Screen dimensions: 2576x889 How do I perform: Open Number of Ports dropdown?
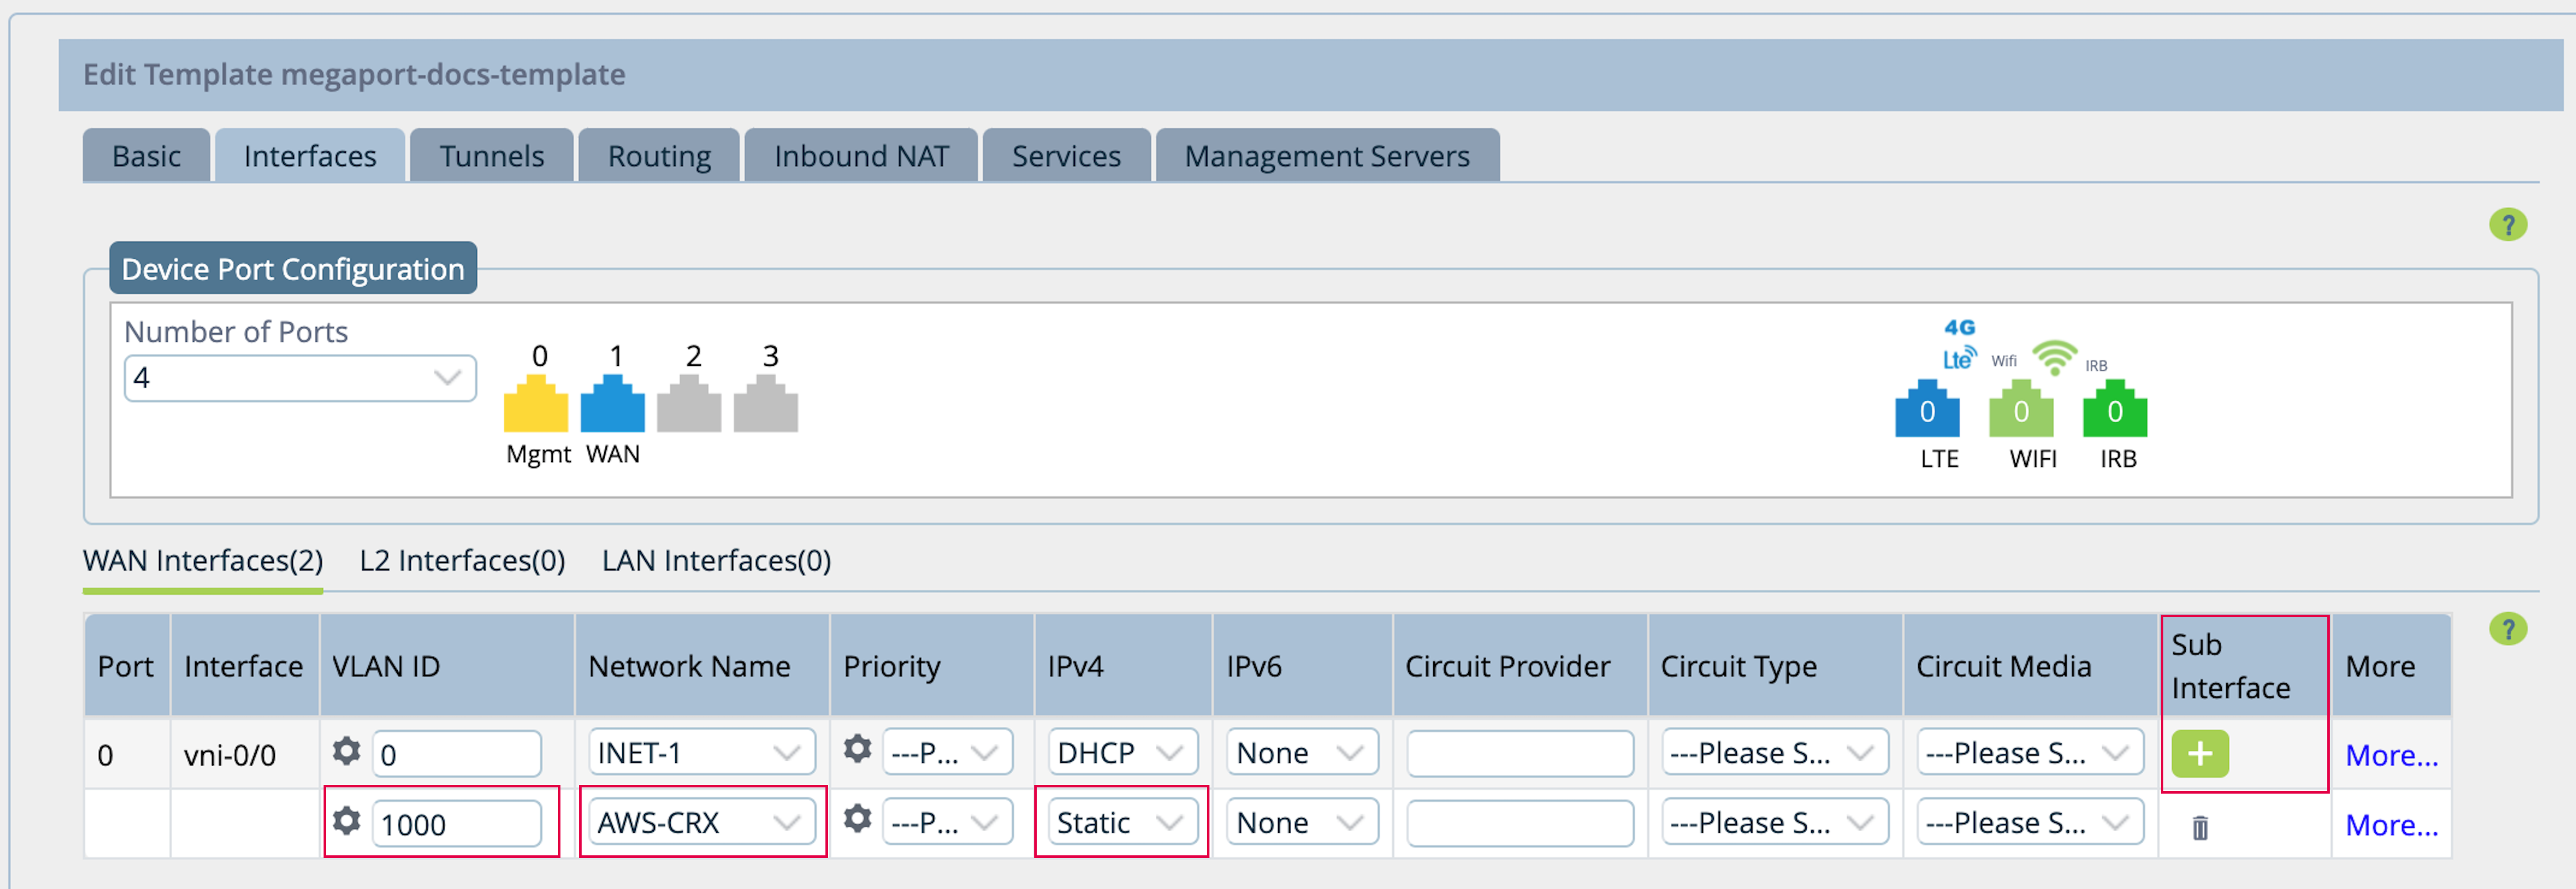[x=300, y=378]
